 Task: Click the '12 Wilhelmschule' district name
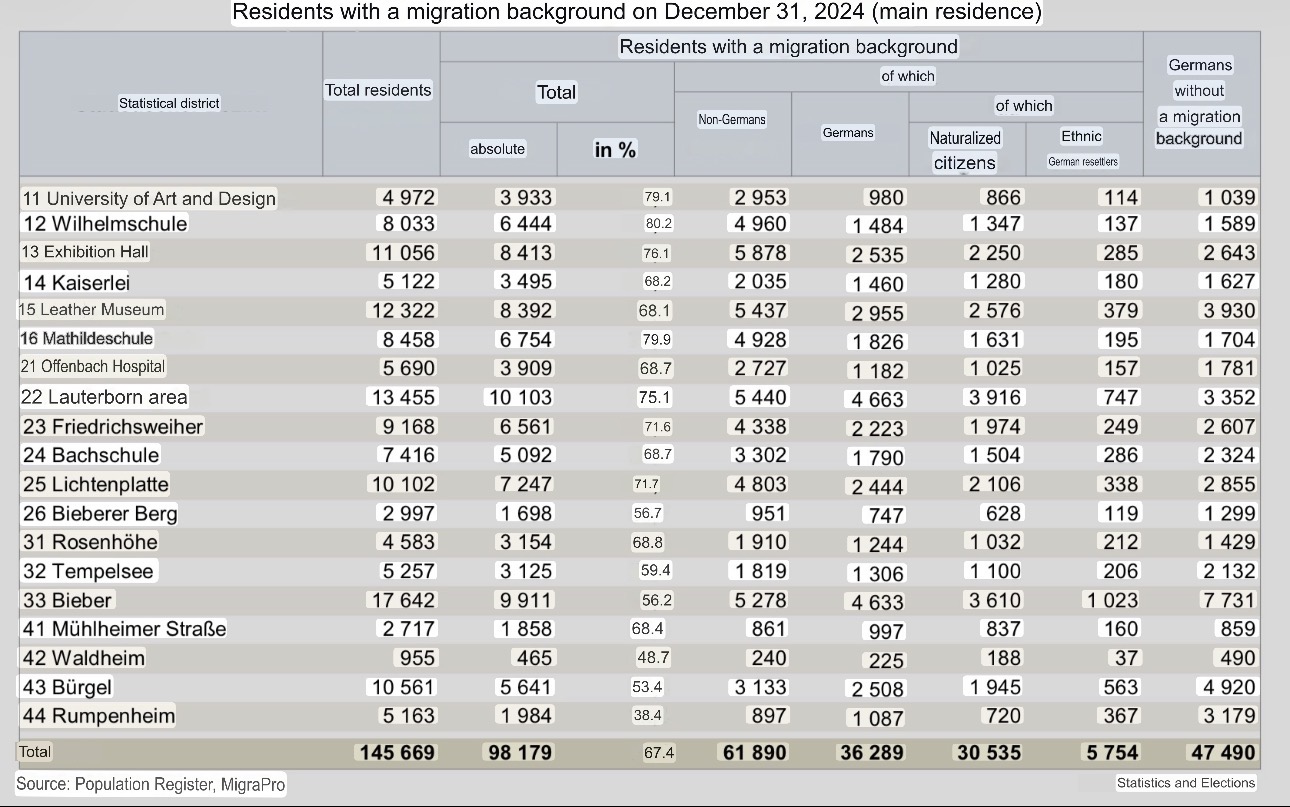(105, 223)
